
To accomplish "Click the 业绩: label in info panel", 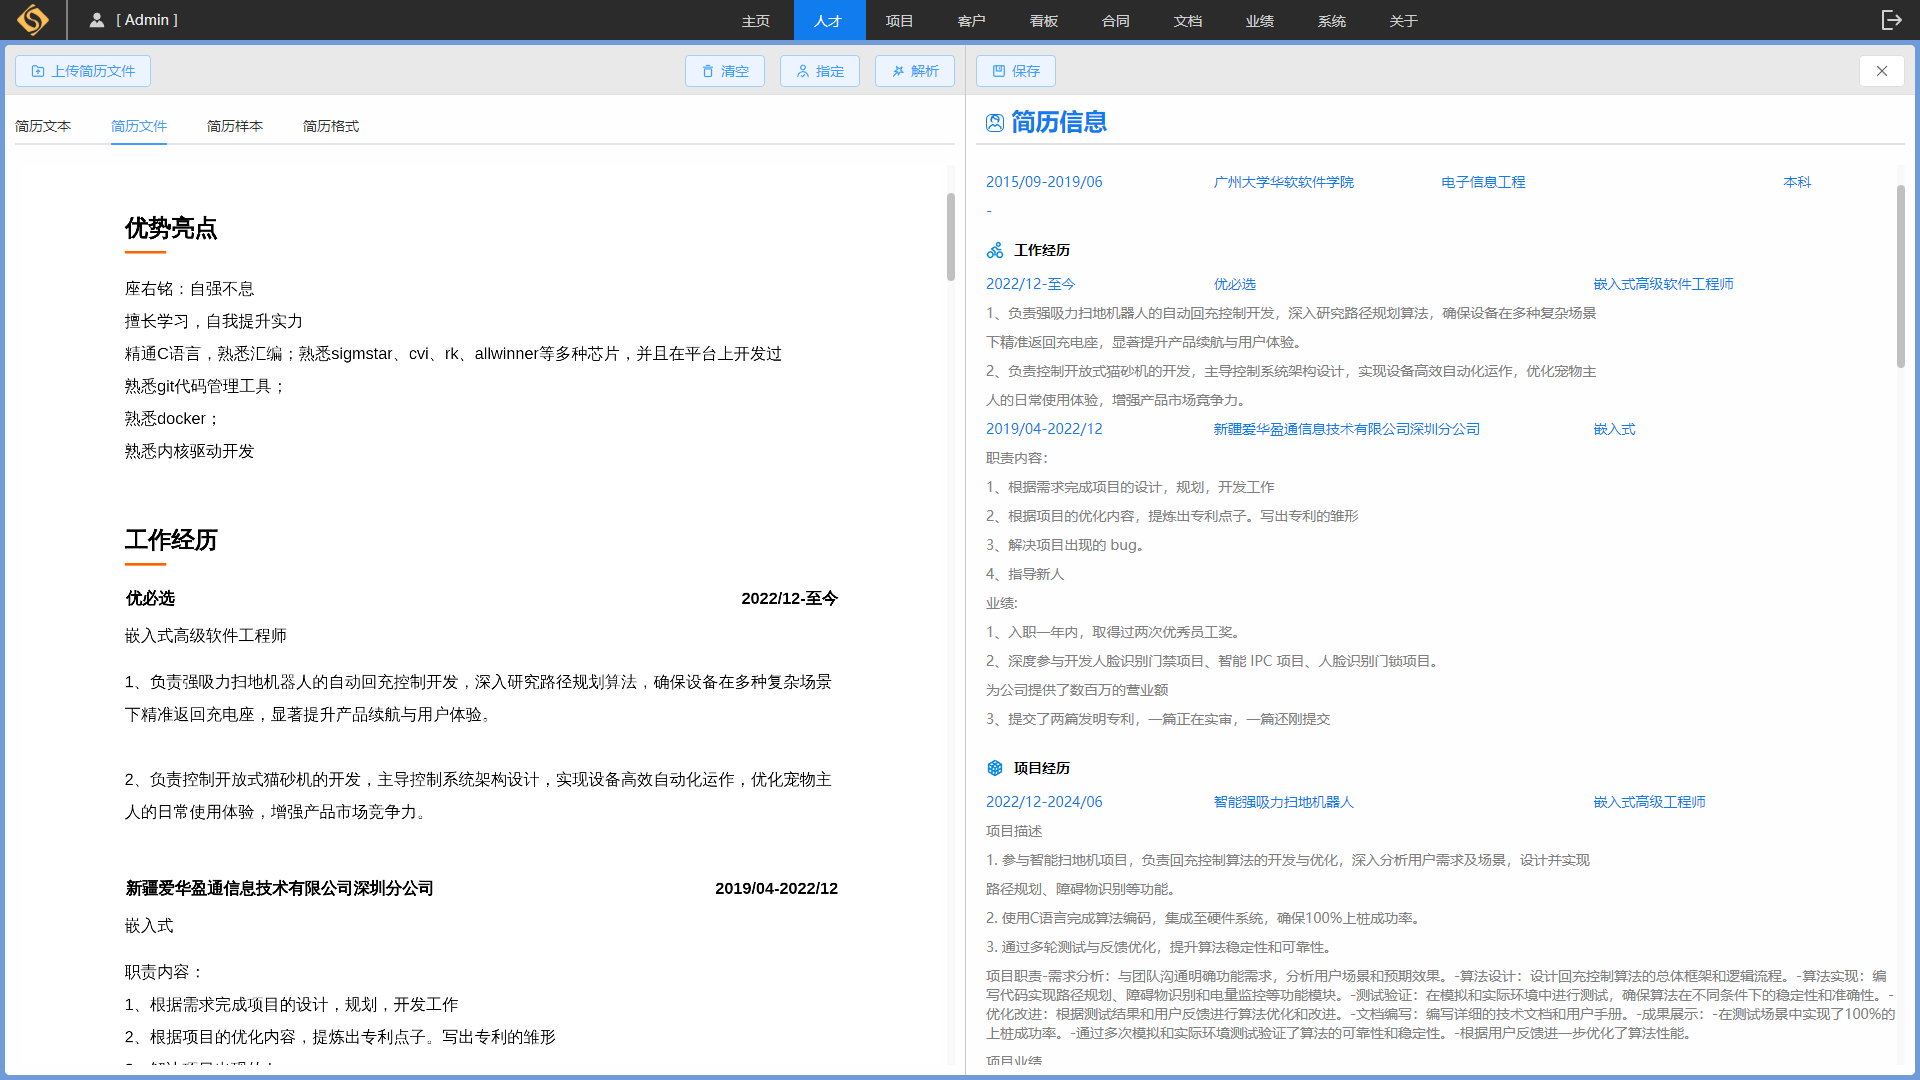I will tap(1002, 603).
